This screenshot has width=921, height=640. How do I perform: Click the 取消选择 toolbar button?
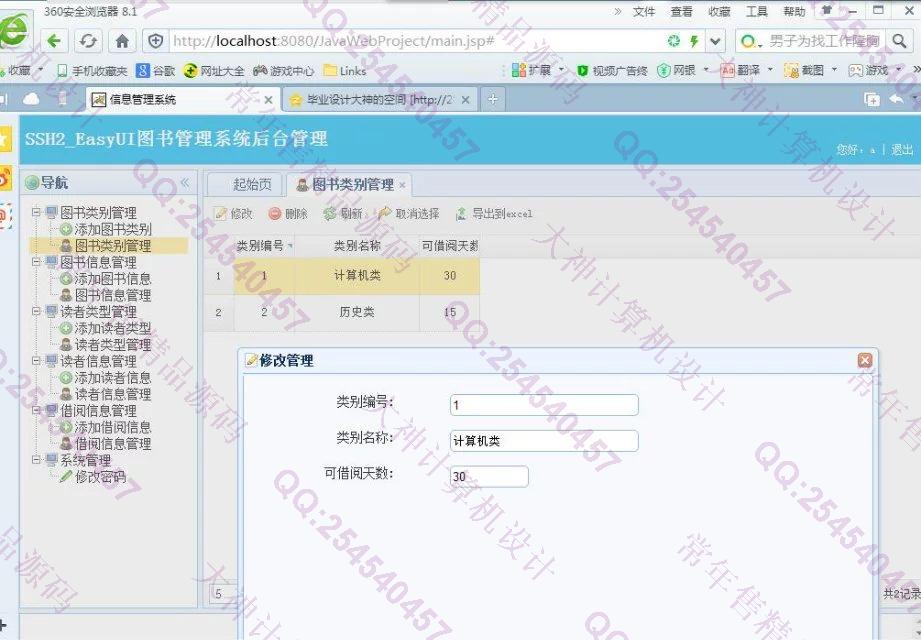(409, 214)
